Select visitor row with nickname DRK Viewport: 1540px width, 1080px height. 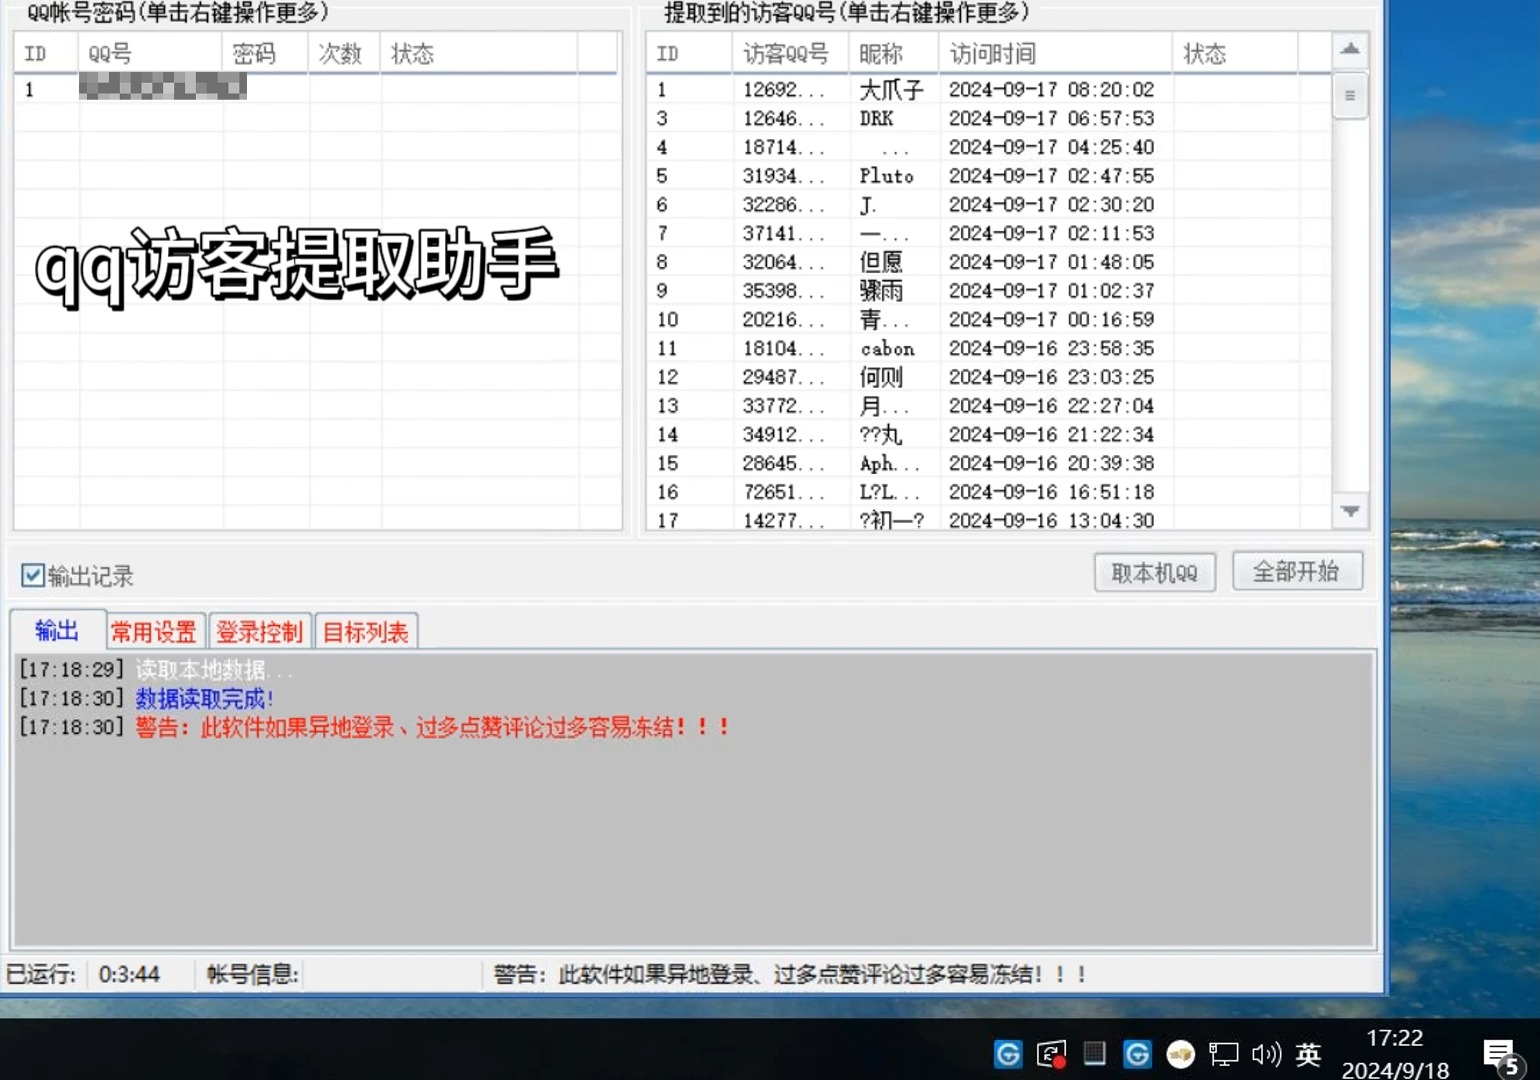tap(988, 119)
